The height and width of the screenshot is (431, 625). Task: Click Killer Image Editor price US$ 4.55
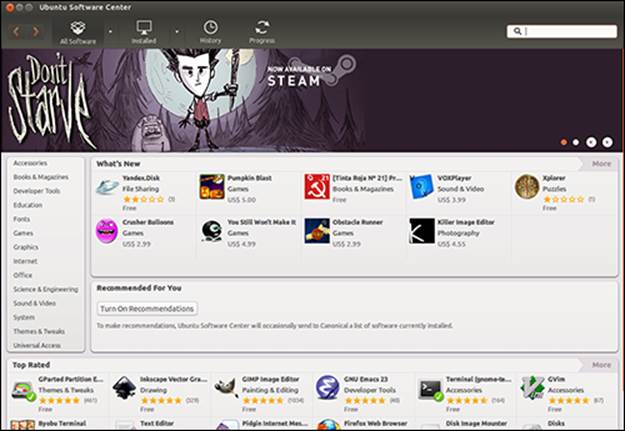[x=452, y=244]
